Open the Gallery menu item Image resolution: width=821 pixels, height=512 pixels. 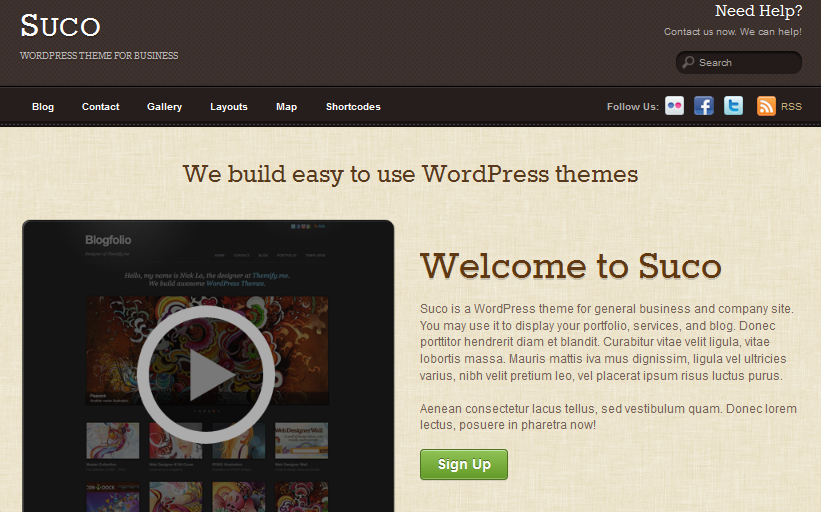(x=164, y=106)
